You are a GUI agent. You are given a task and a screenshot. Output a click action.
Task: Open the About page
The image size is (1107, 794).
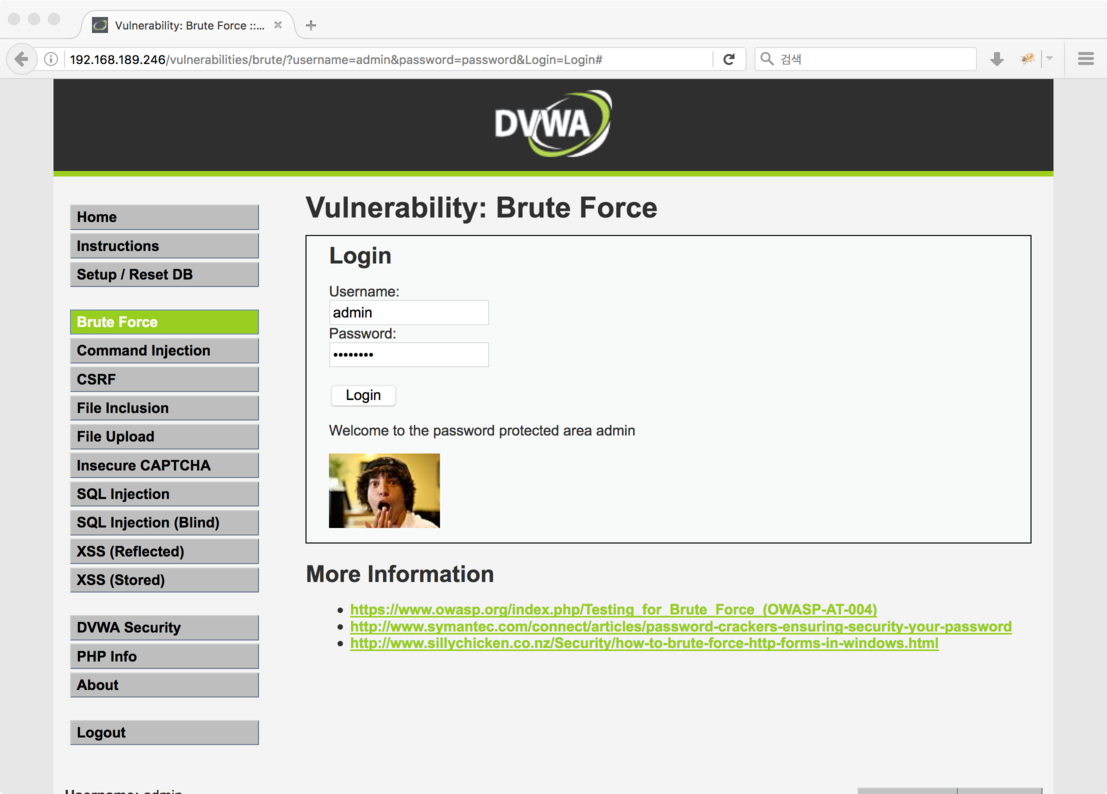(x=164, y=685)
